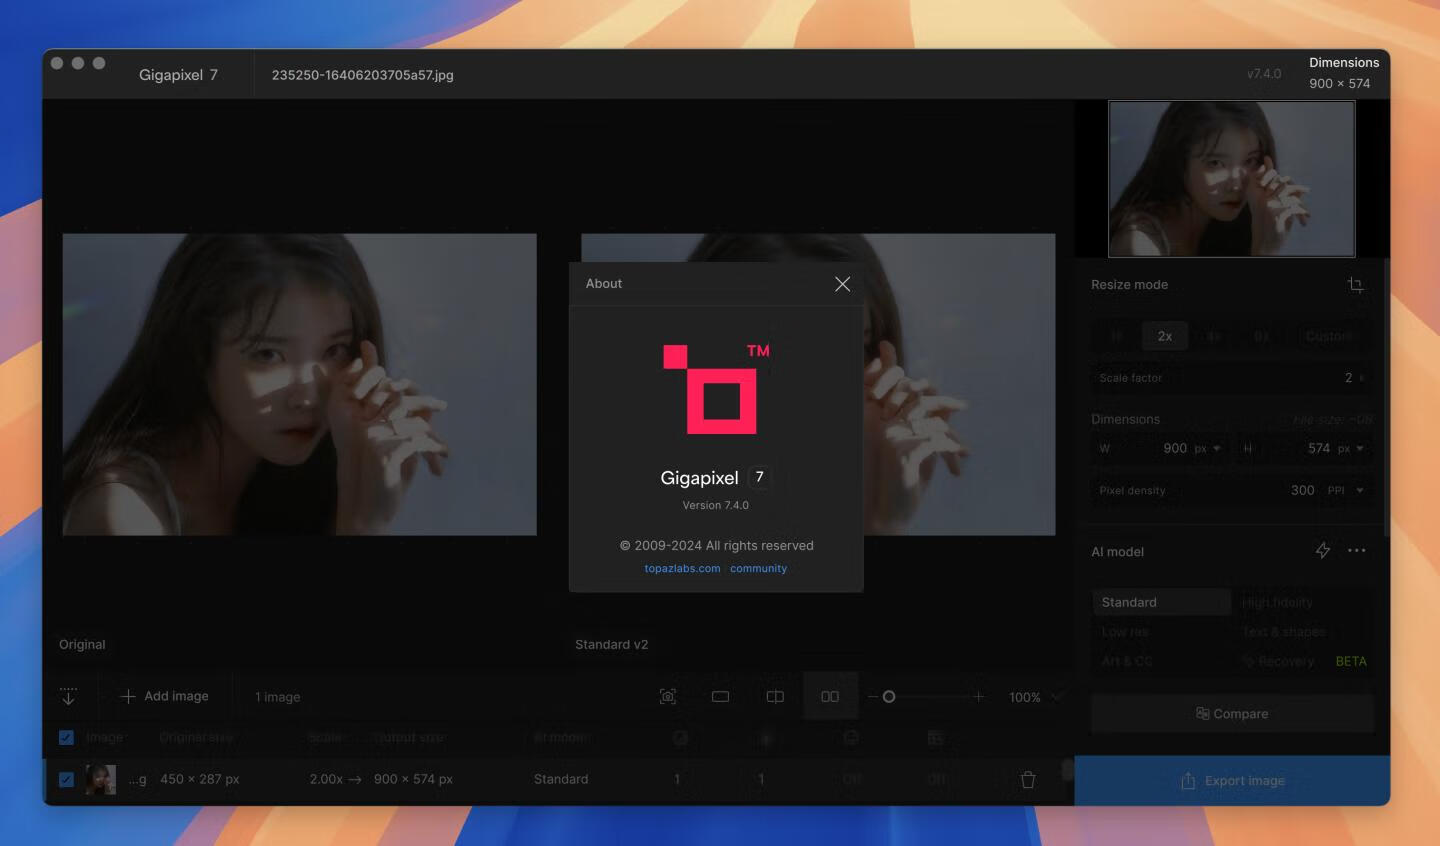Open the PPI unit dropdown

tap(1345, 490)
